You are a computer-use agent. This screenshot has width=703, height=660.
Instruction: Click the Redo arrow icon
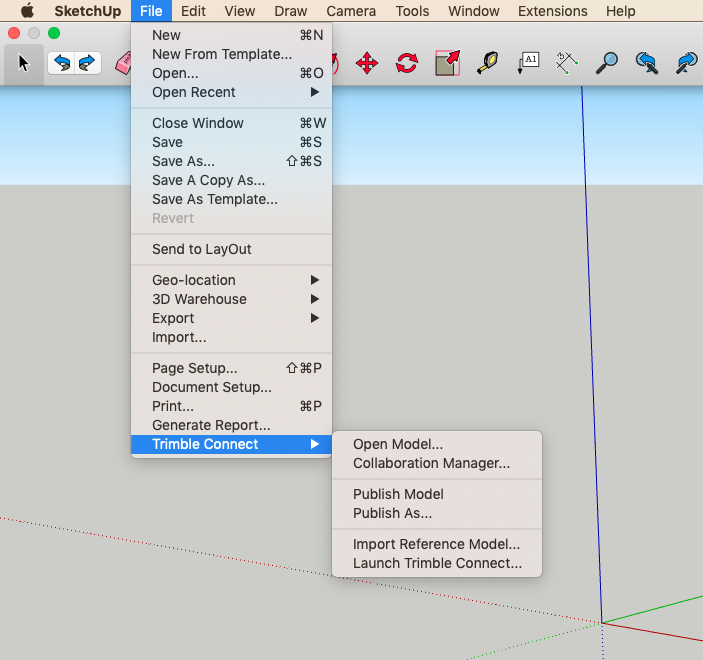coord(87,63)
